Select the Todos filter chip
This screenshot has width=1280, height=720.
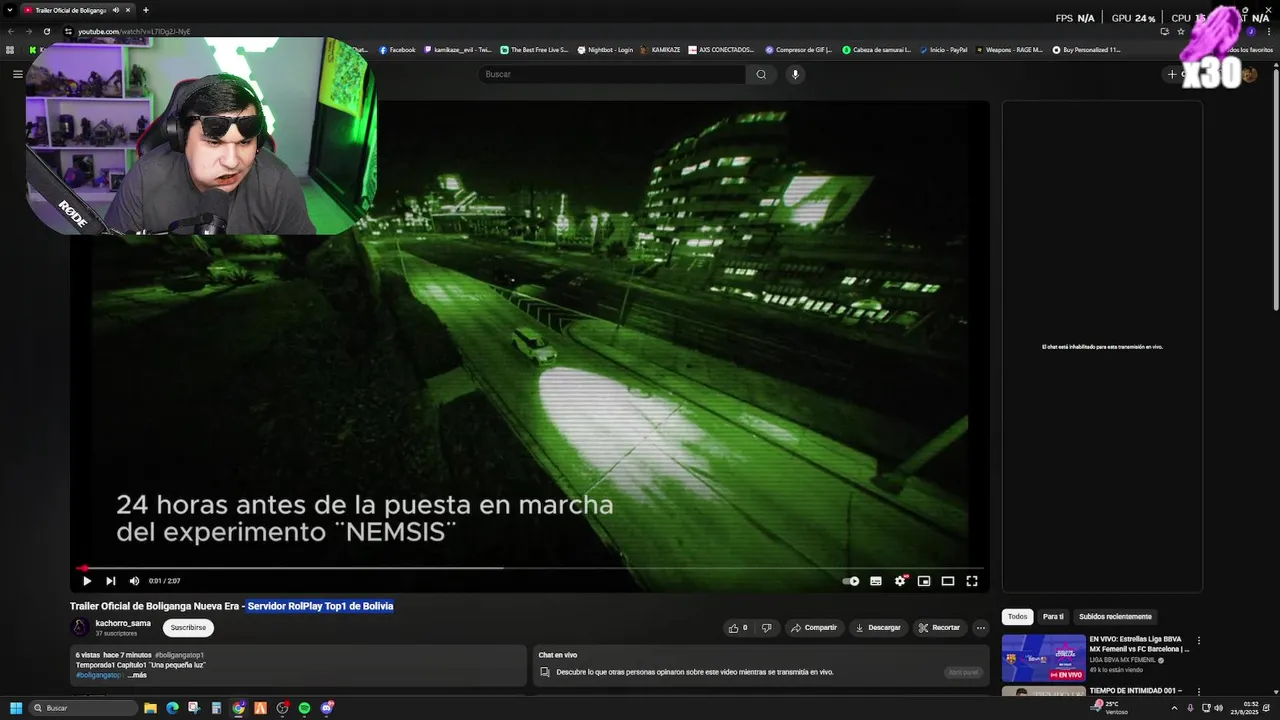(1017, 617)
